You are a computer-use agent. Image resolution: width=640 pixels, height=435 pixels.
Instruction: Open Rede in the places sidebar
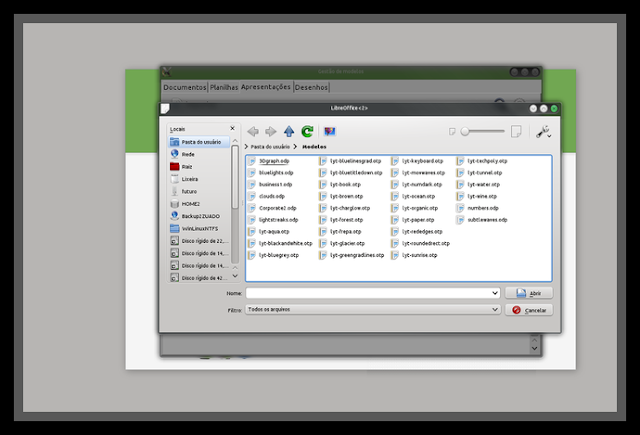(199, 154)
